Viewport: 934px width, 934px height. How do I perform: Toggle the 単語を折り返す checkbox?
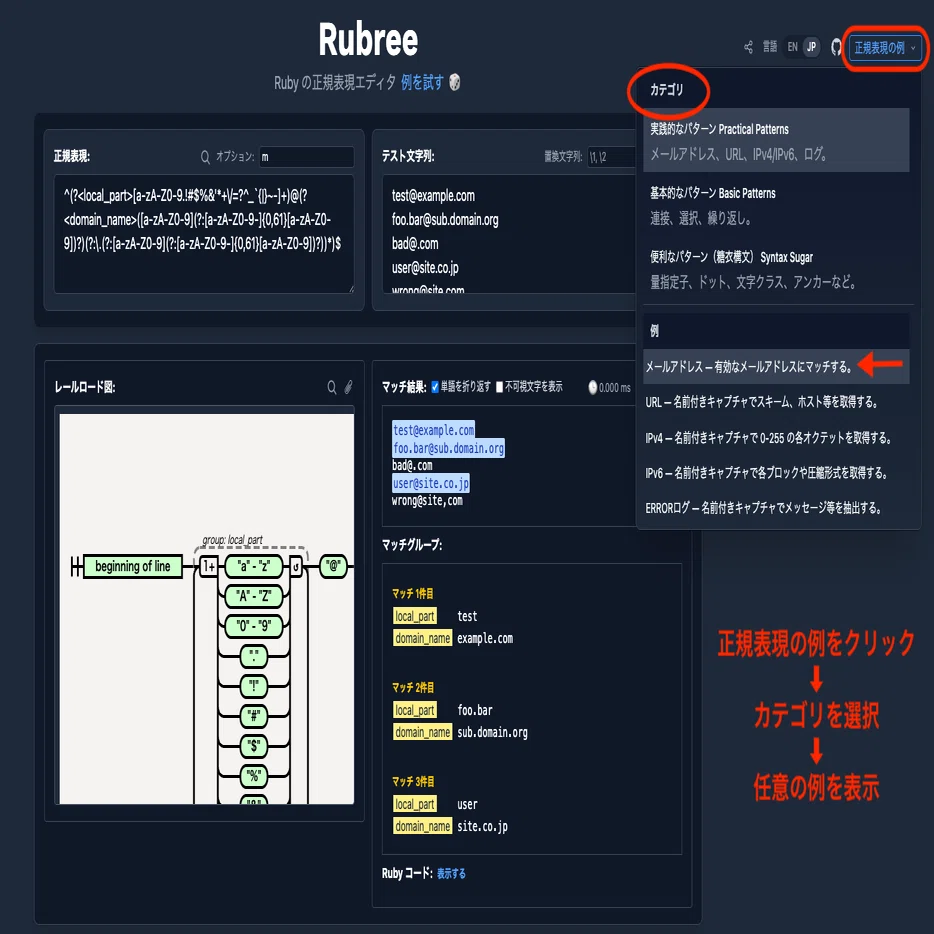435,387
